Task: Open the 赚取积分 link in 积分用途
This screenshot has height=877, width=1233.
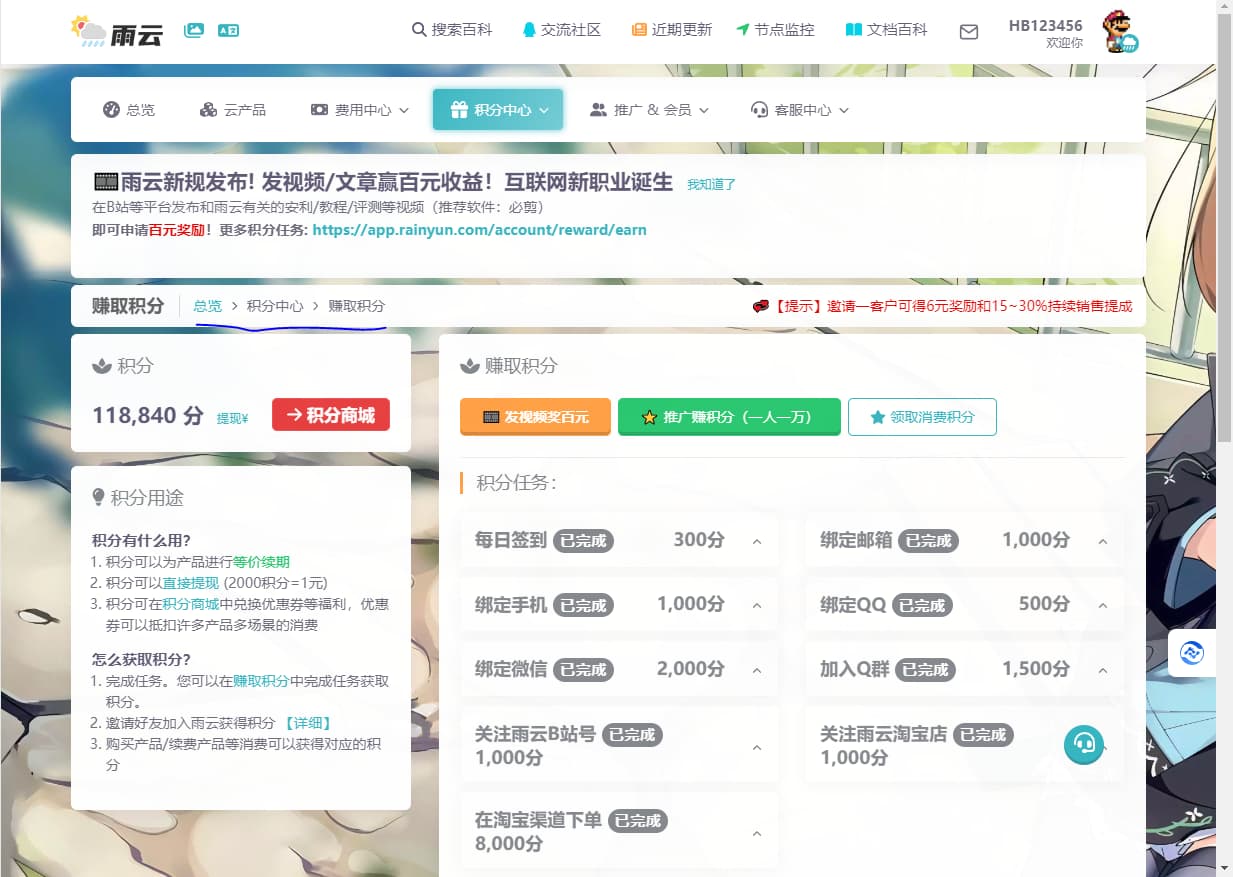Action: (x=261, y=681)
